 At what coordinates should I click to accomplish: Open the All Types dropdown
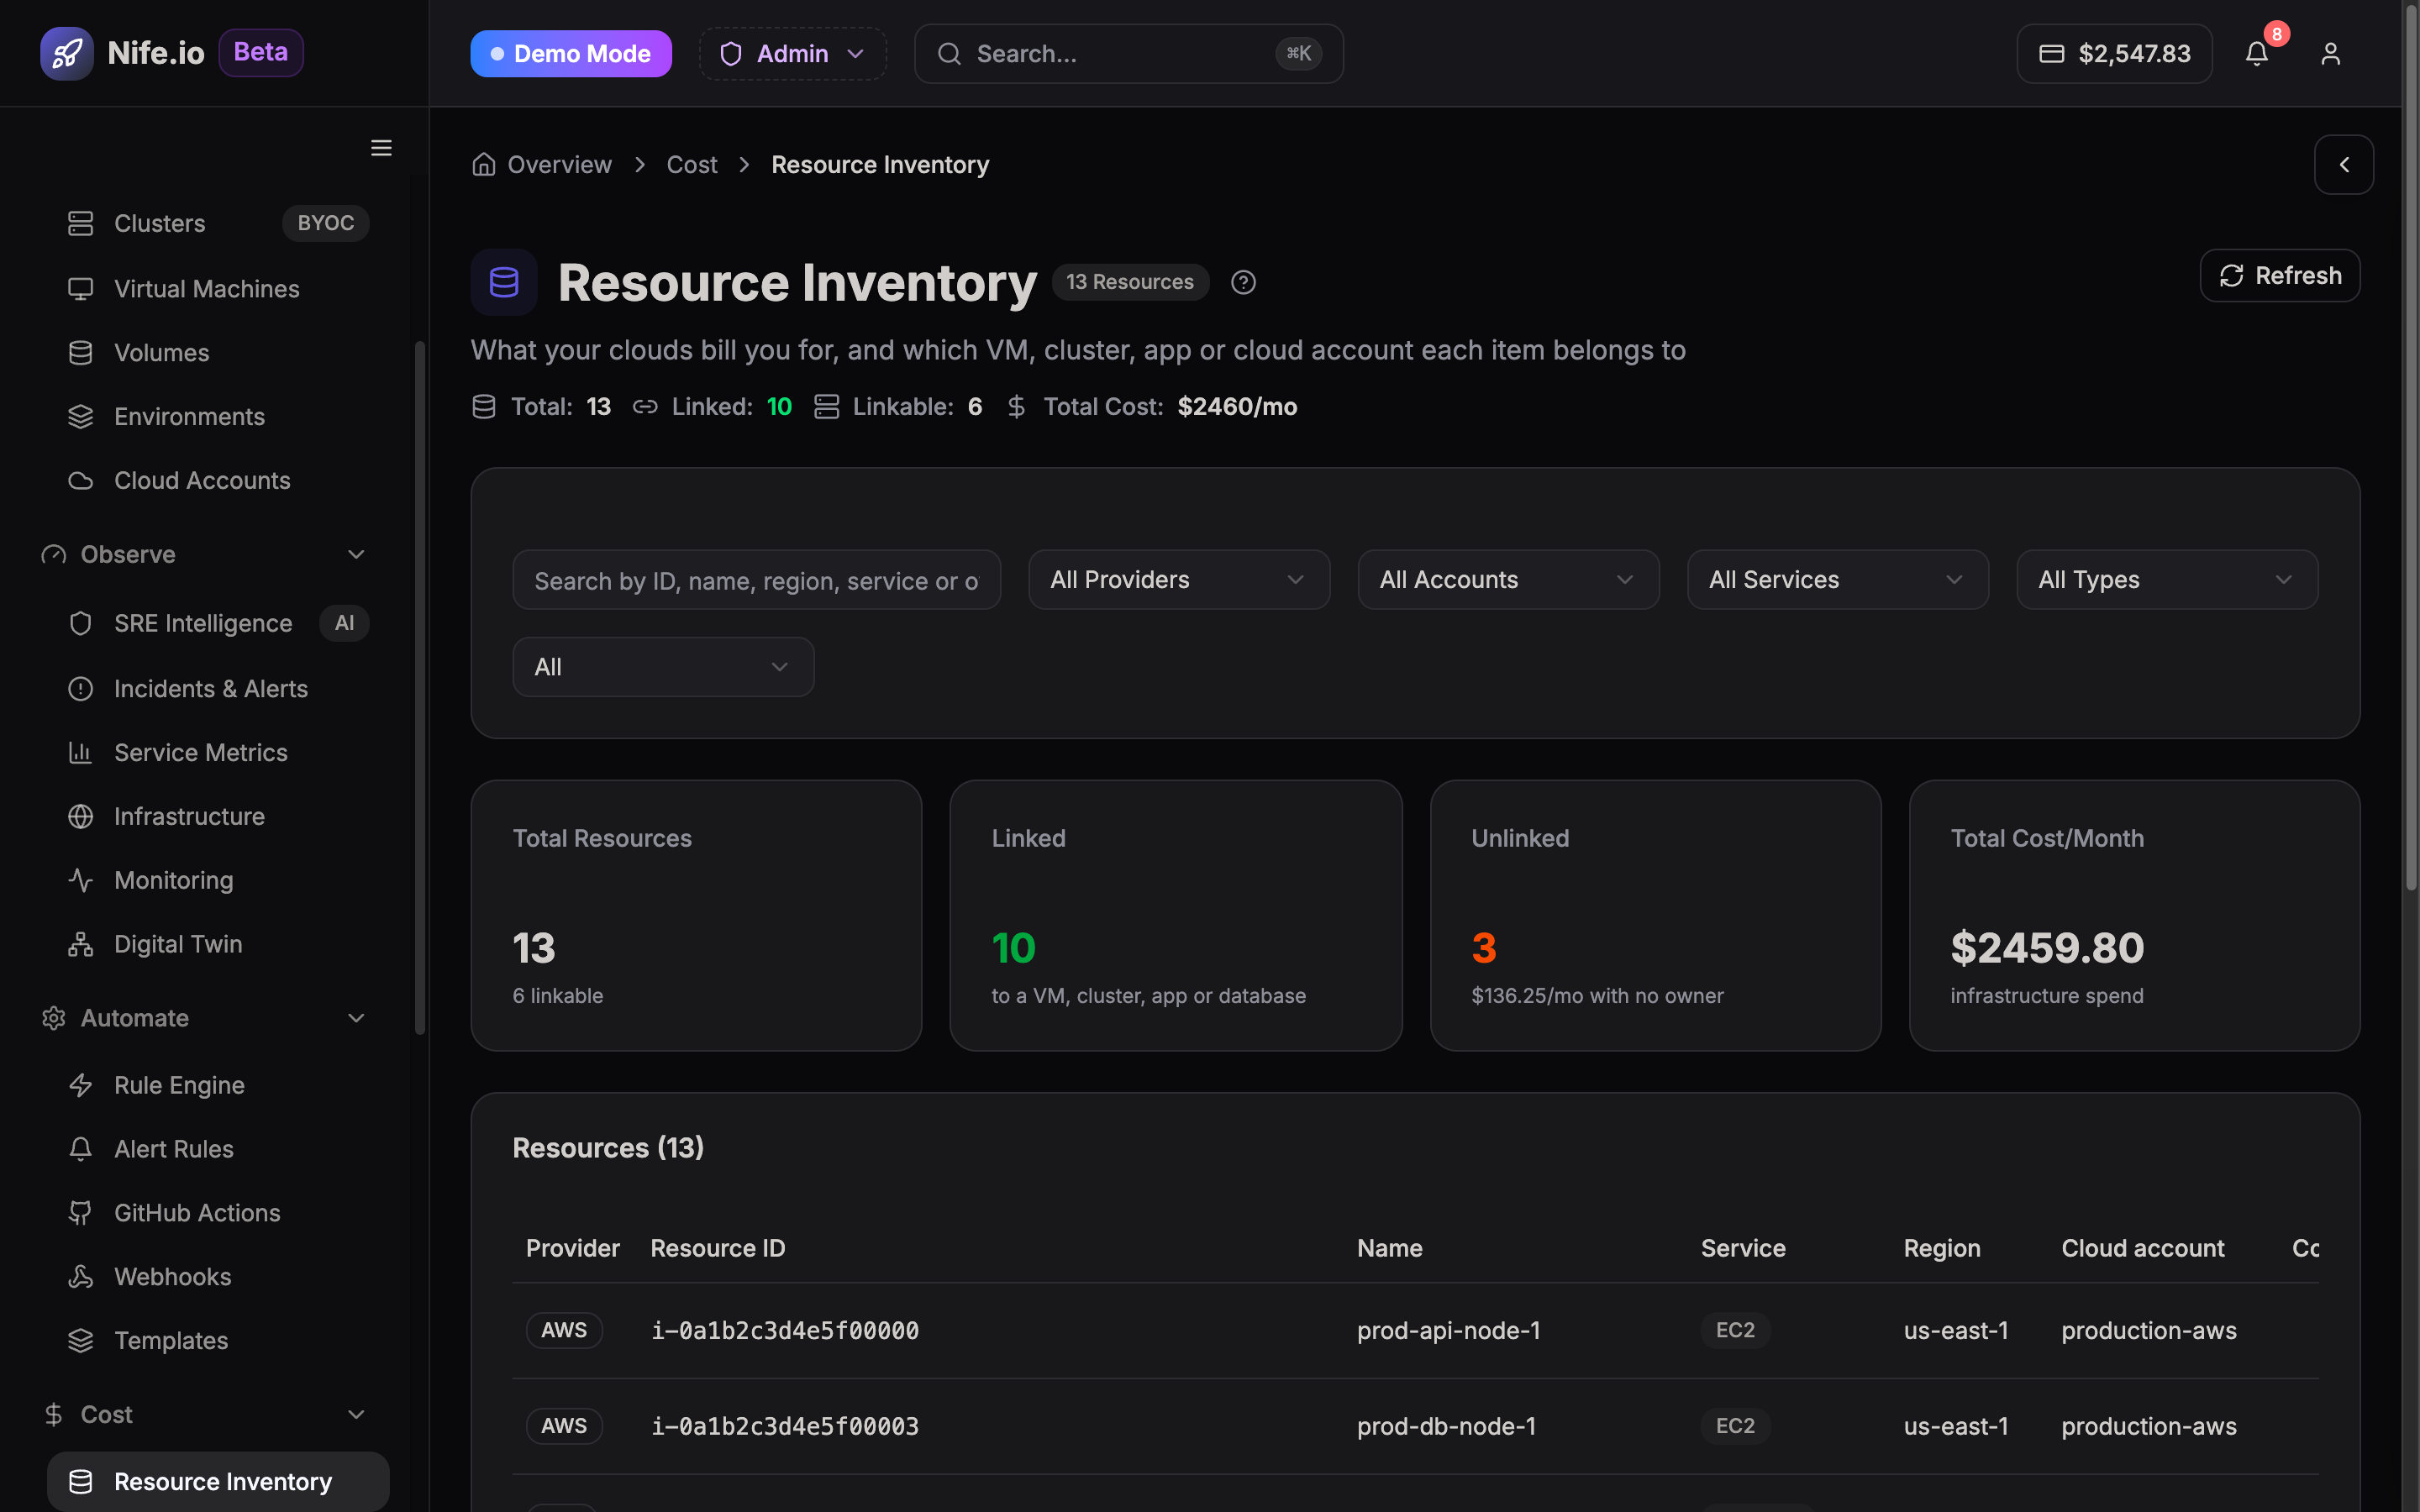tap(2167, 580)
